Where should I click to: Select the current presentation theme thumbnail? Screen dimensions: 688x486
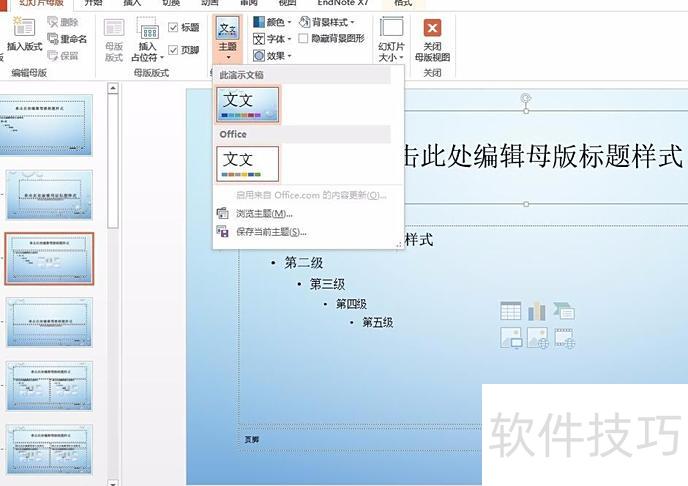[x=247, y=104]
